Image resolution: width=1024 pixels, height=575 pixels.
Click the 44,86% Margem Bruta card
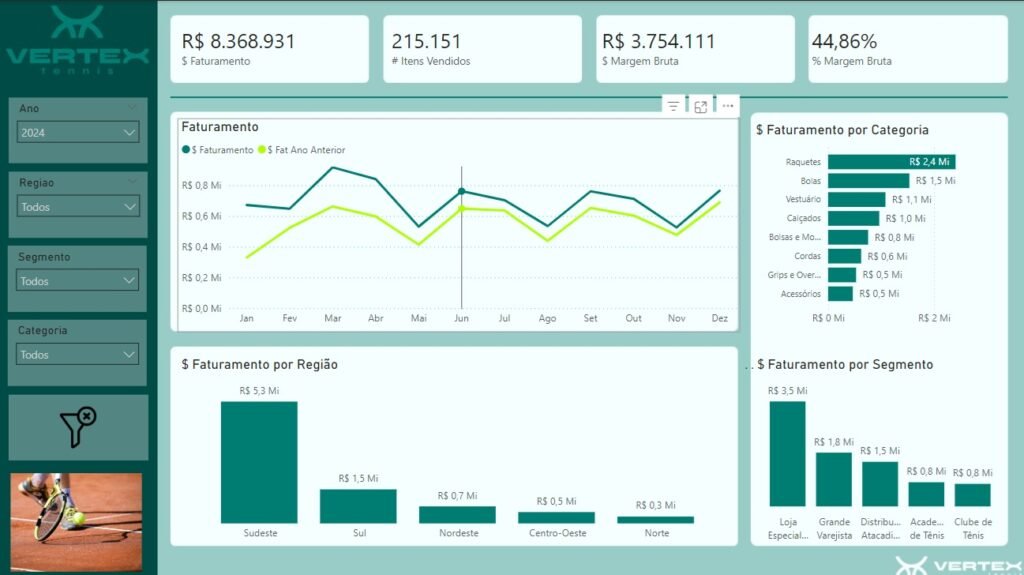[907, 49]
